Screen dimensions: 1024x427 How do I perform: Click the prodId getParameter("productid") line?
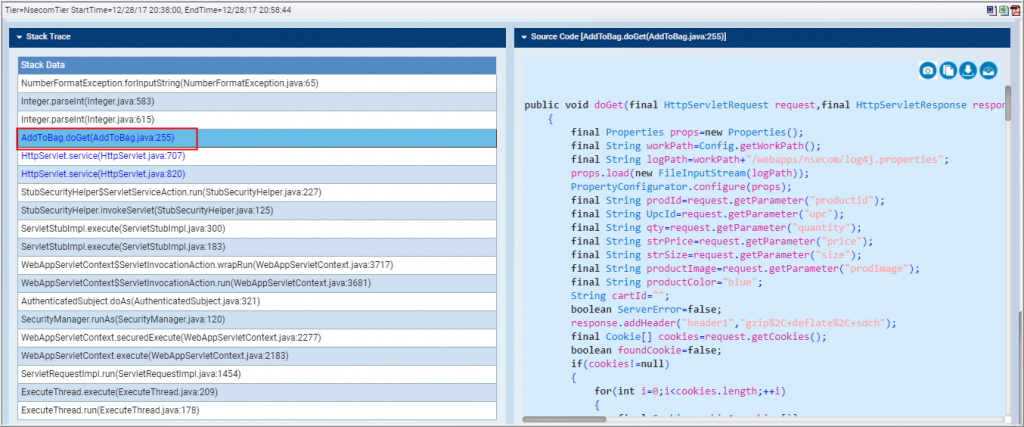pos(728,200)
